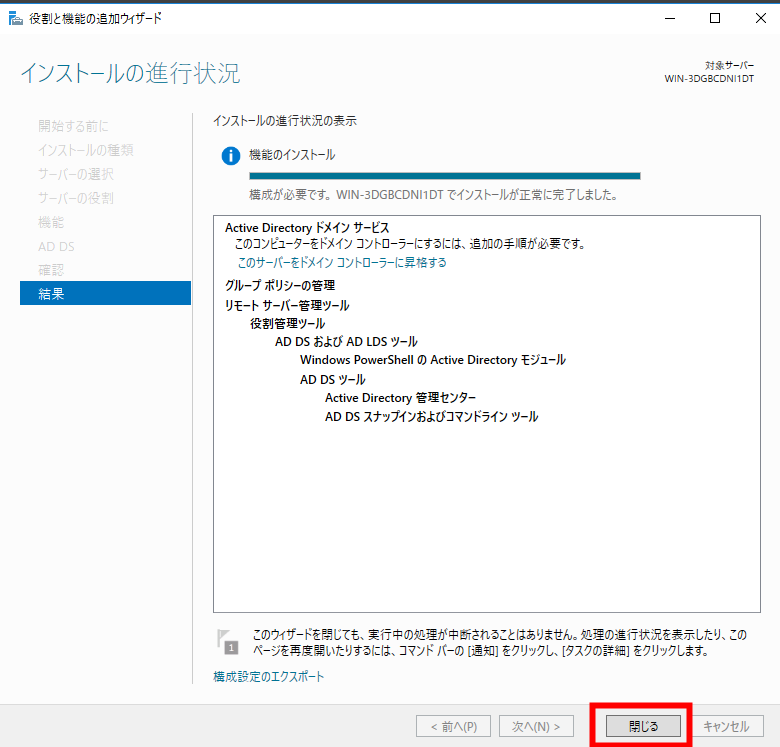Select 機能 step in sidebar

pos(51,222)
